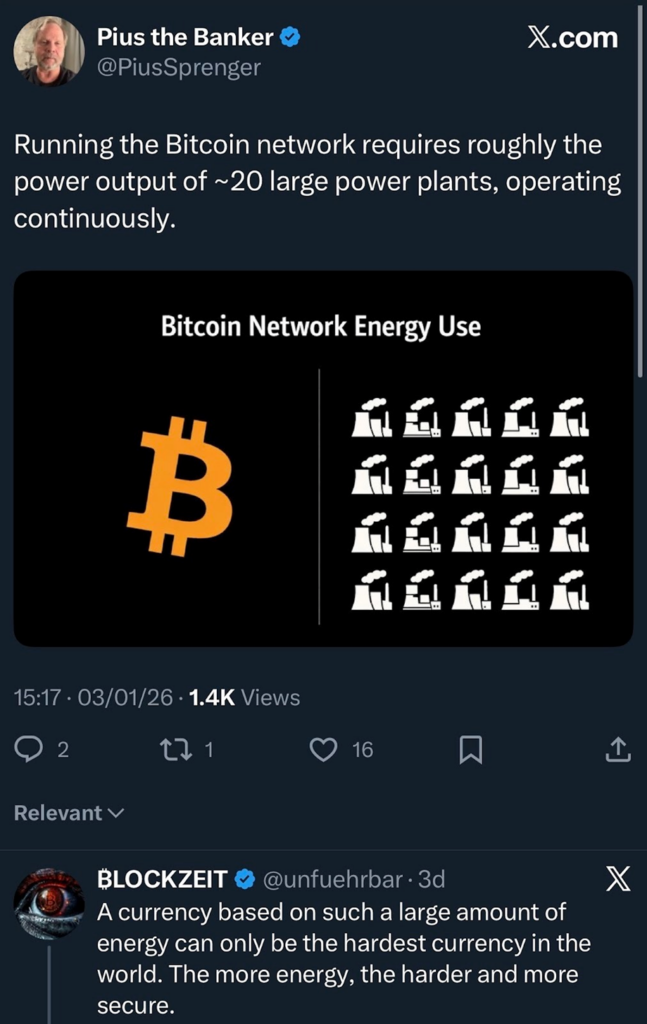
Task: Open Pius the Banker's profile picture
Action: [x=48, y=50]
